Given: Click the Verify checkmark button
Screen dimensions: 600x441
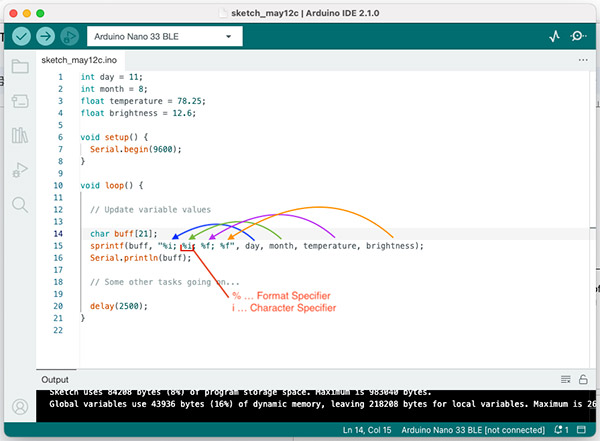Looking at the screenshot, I should tap(22, 36).
